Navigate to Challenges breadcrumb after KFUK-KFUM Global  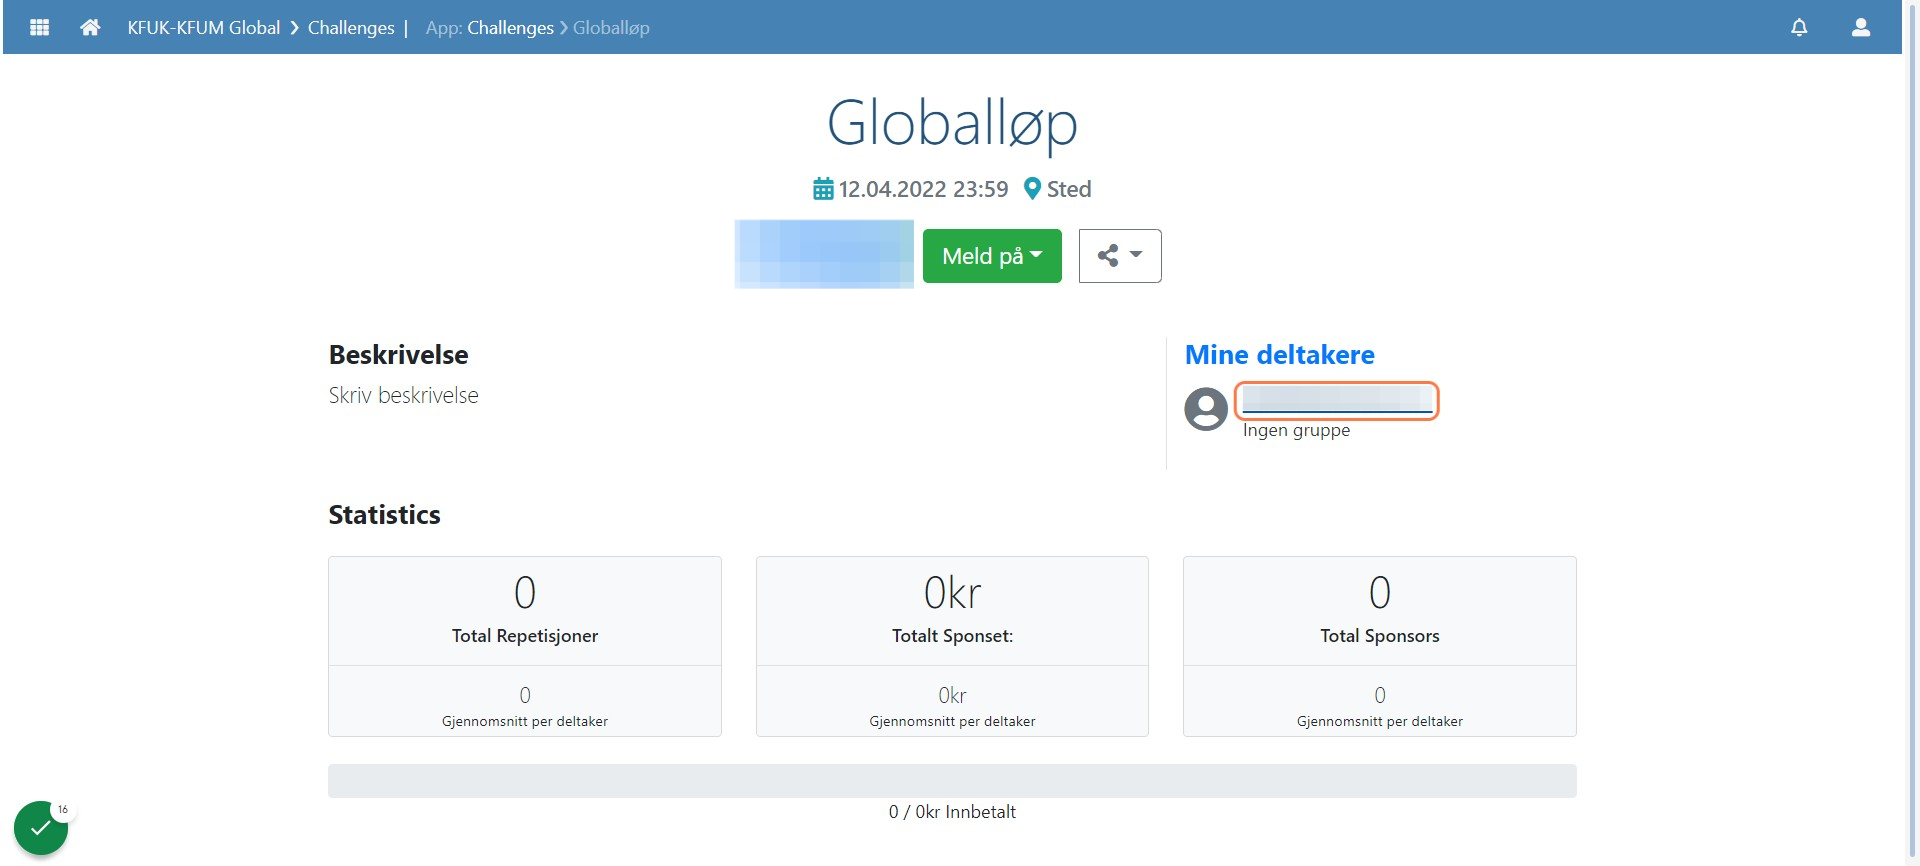[x=351, y=28]
